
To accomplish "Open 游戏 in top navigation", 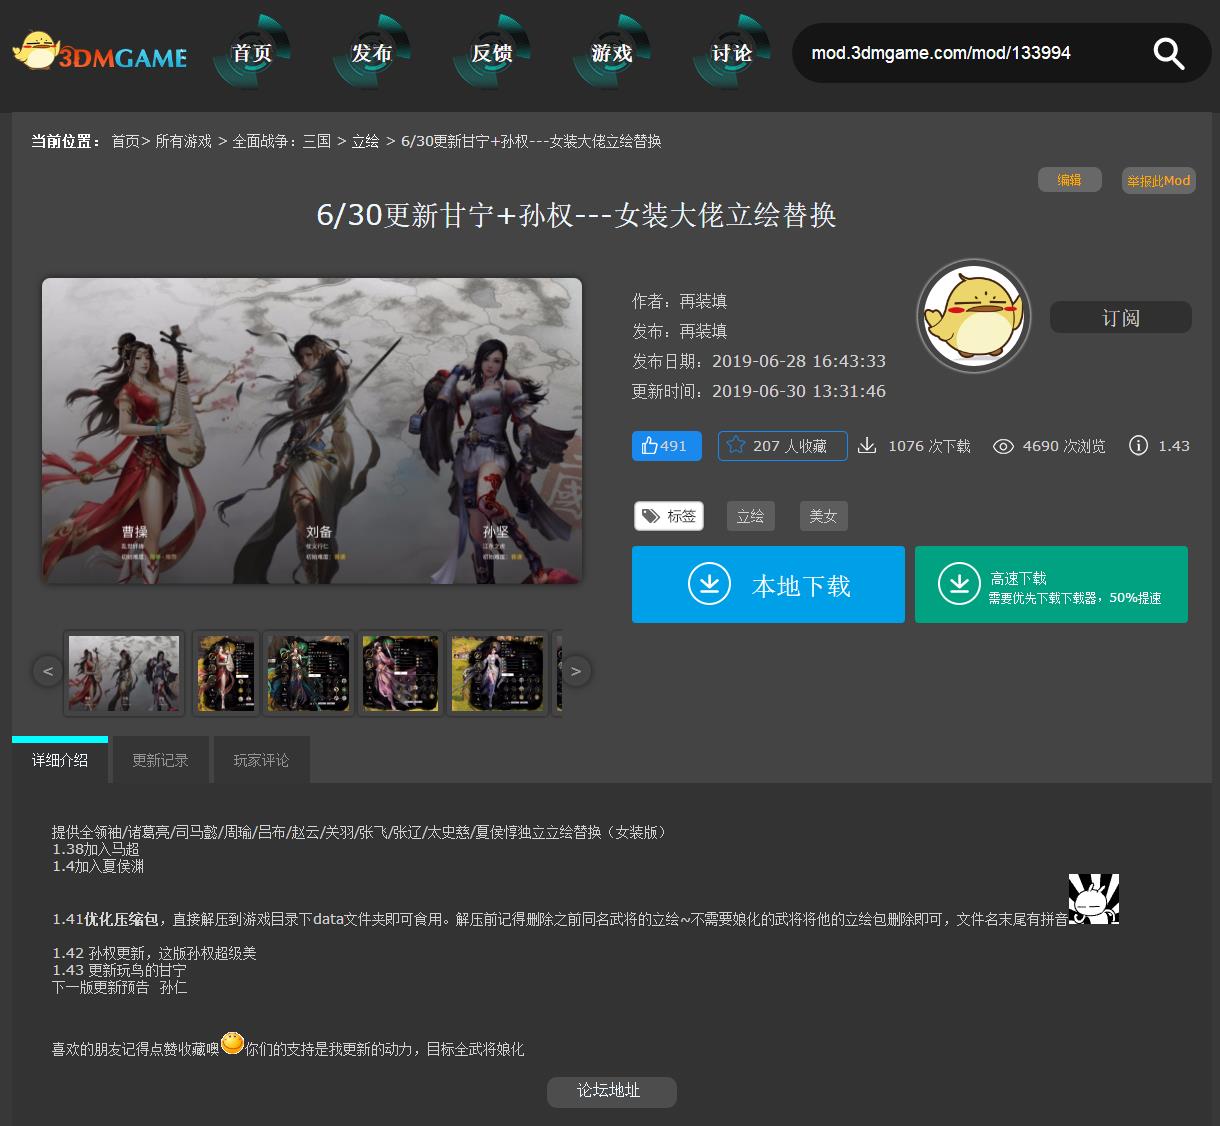I will [612, 52].
